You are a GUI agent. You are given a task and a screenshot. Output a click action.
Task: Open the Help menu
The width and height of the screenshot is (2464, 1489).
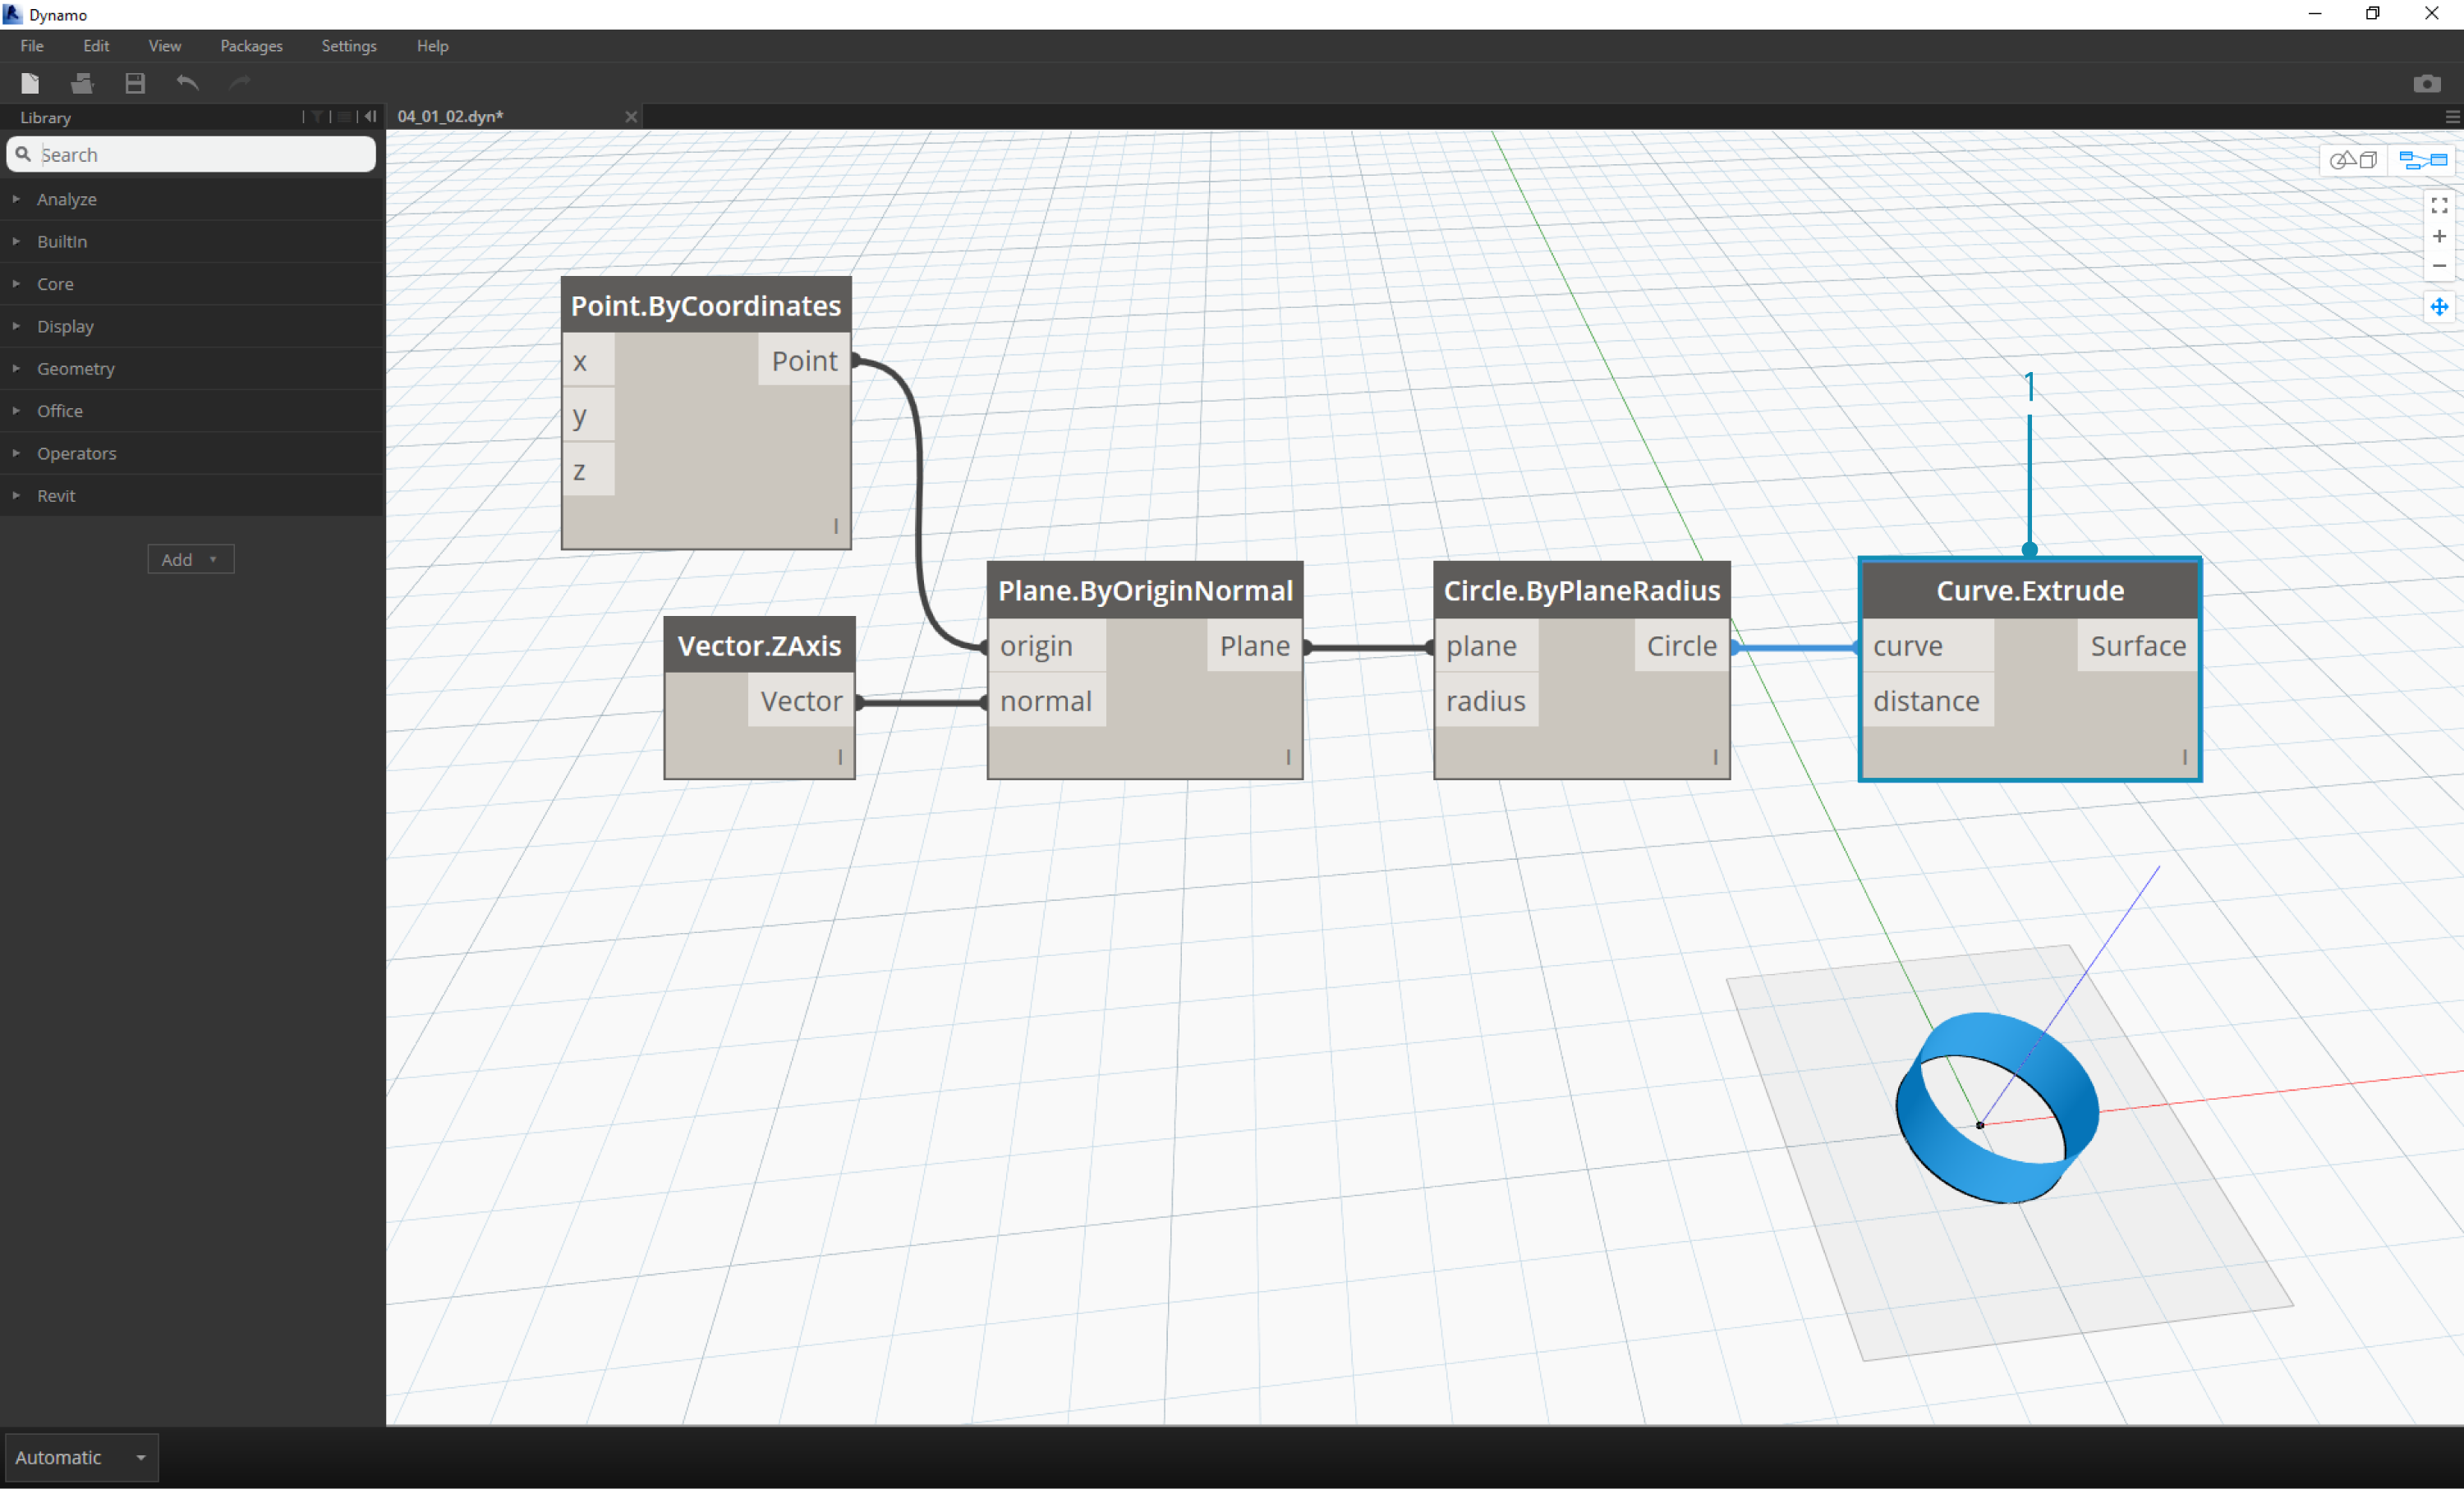[x=432, y=46]
